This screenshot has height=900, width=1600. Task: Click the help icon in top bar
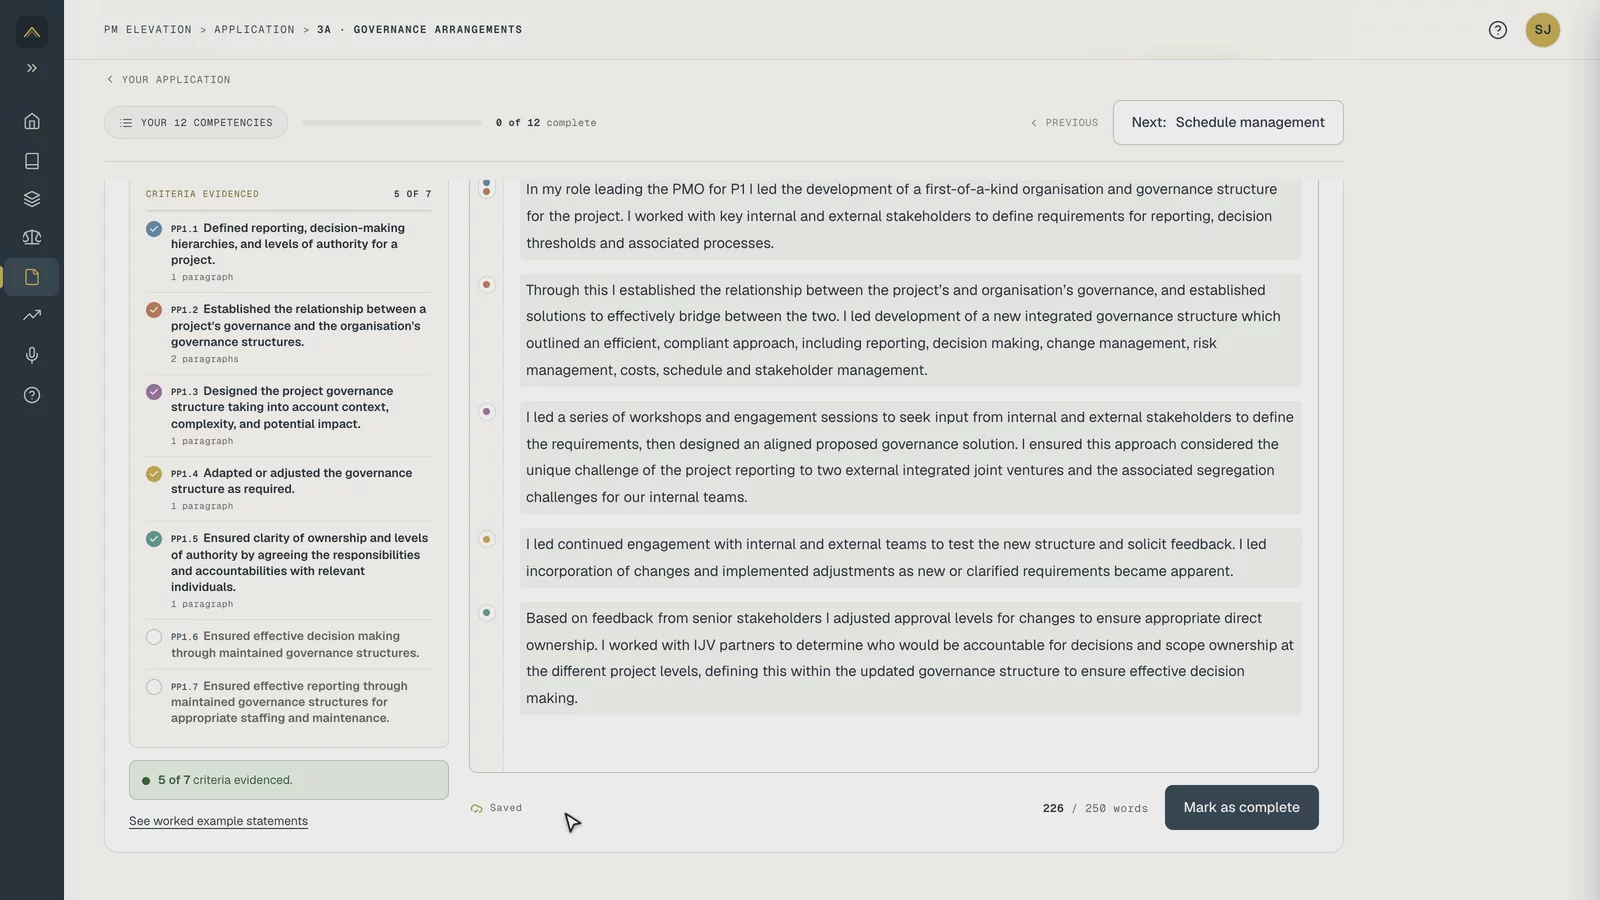1497,30
